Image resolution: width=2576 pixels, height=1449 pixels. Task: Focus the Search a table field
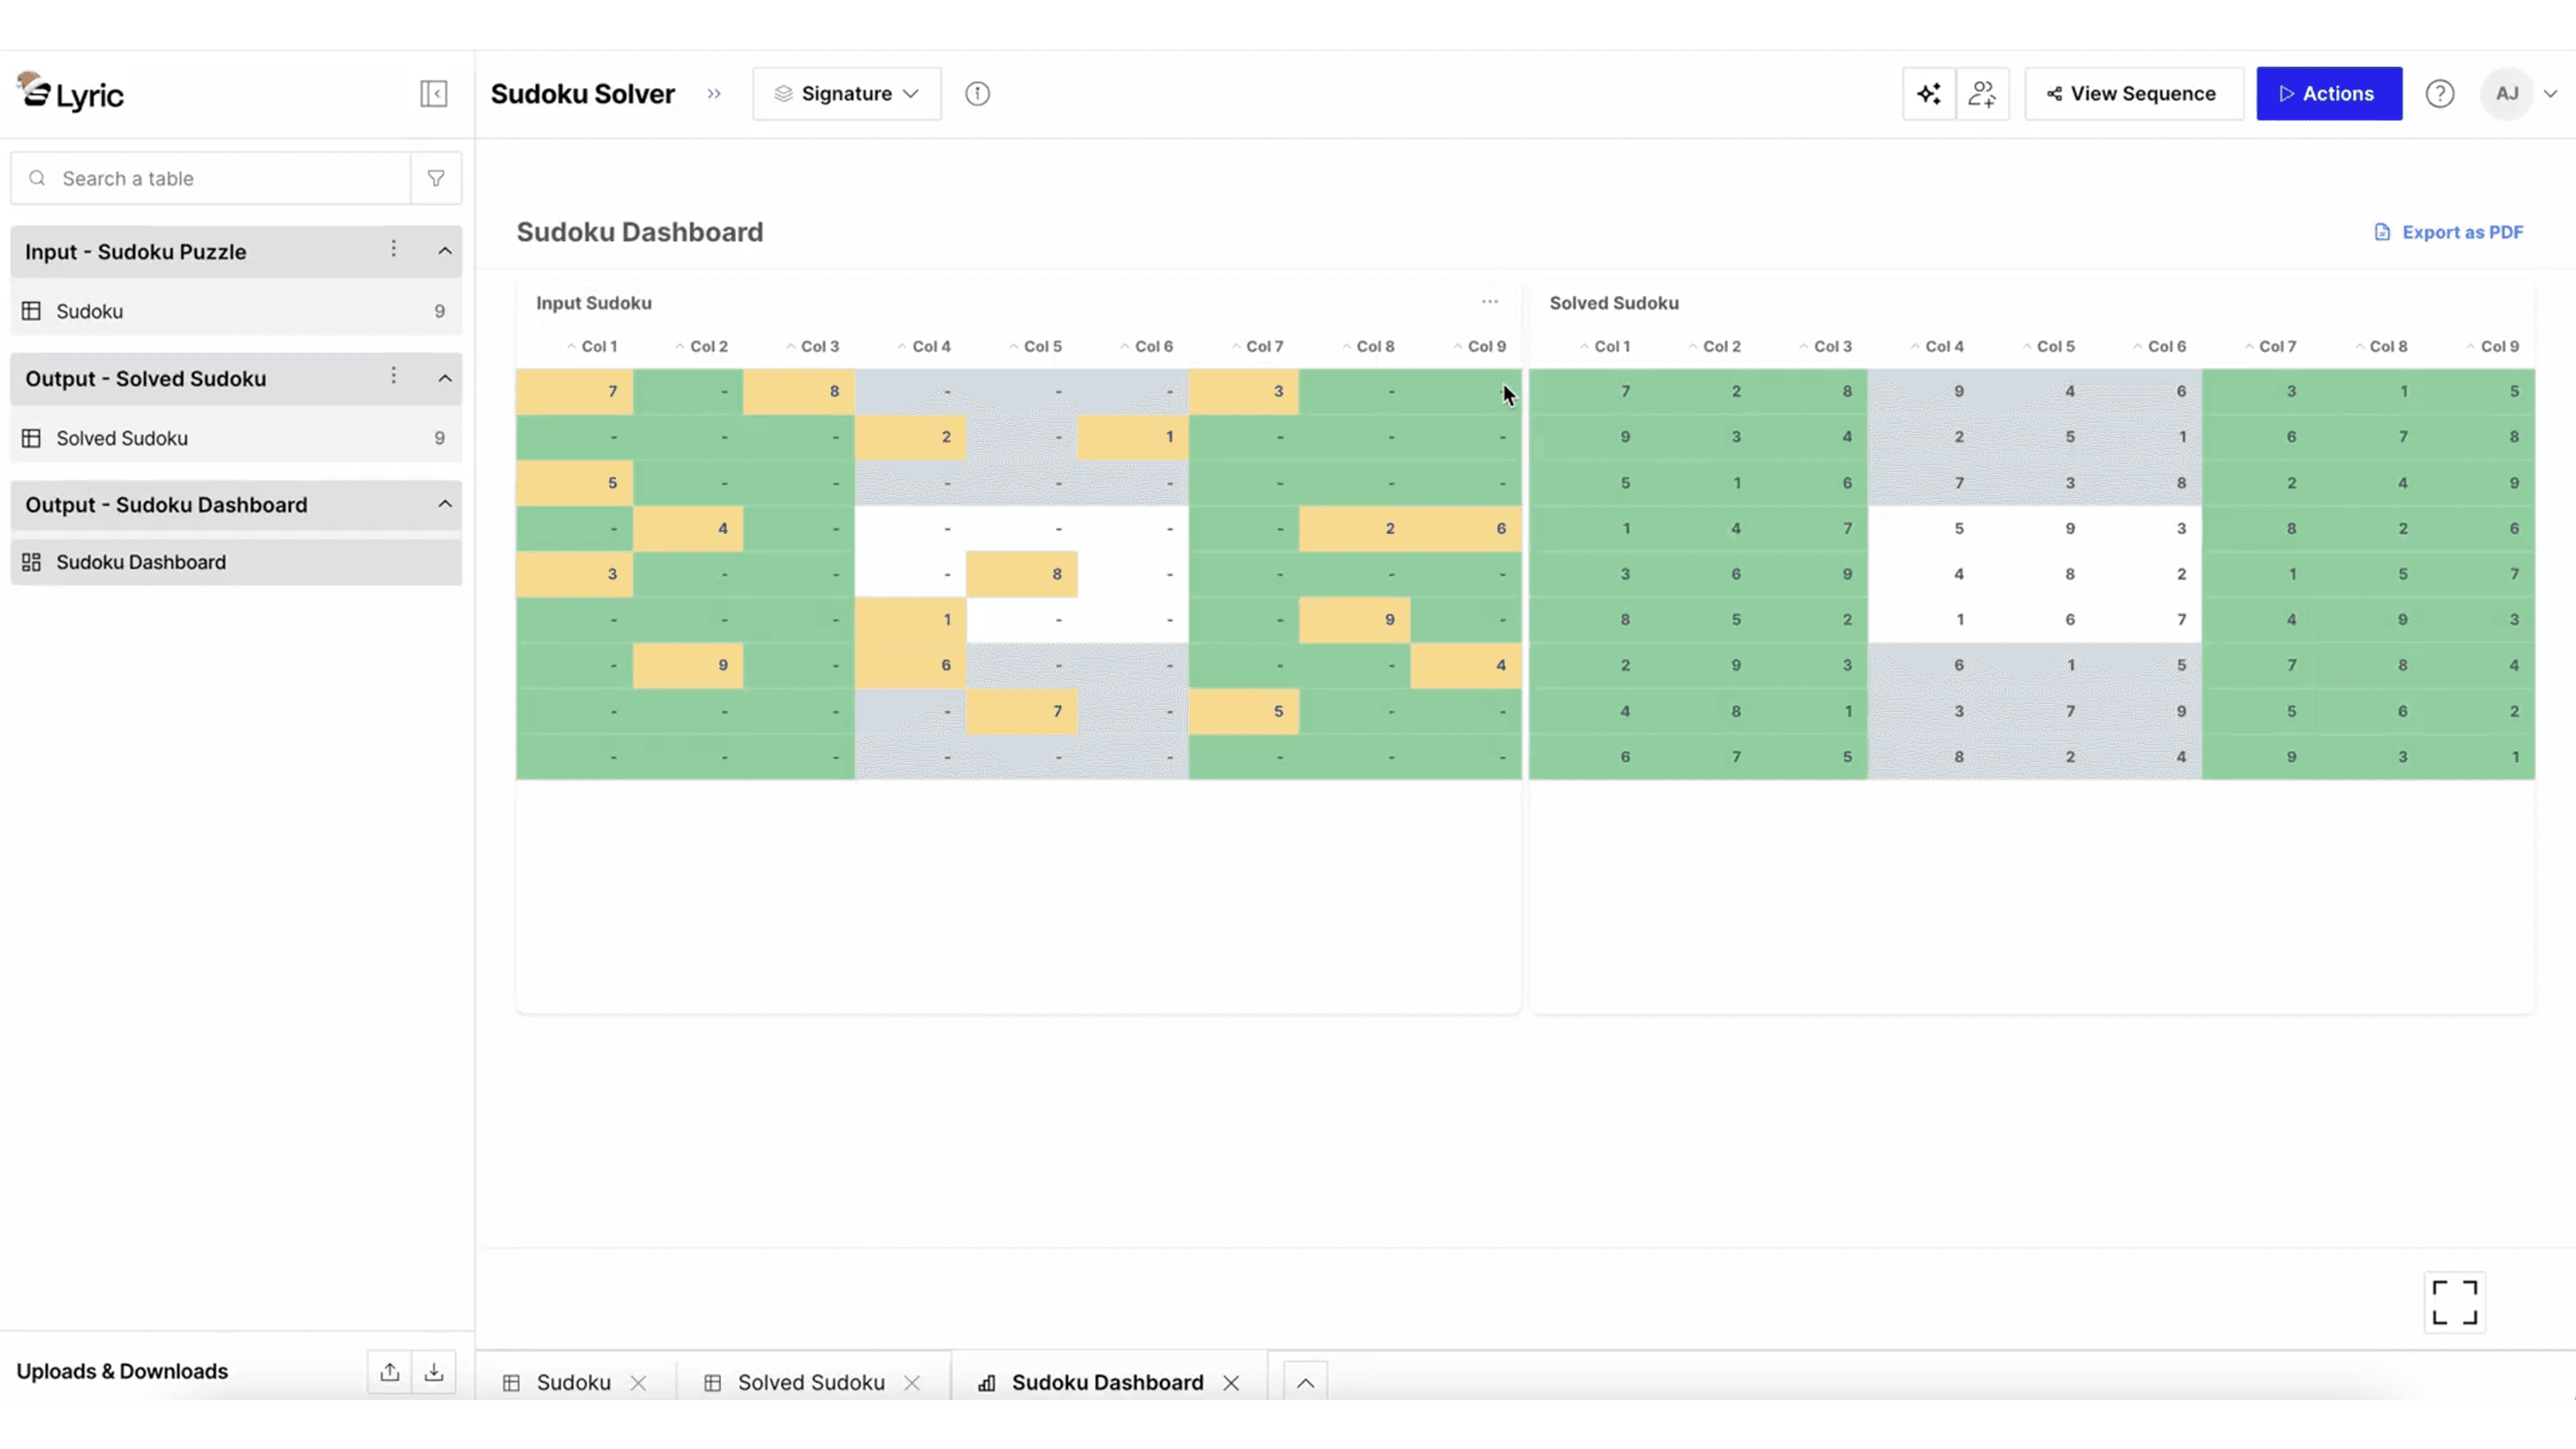click(x=225, y=178)
